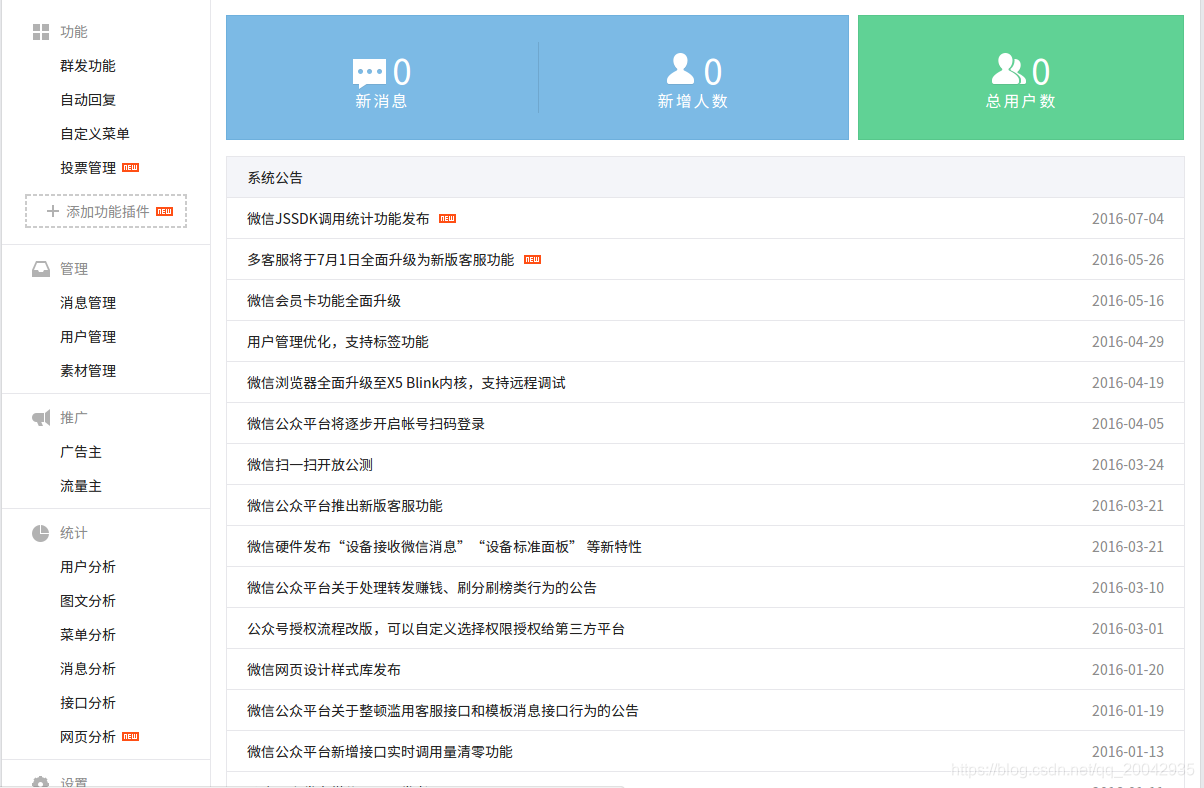Open the 总用户数 green tile
Screen dimensions: 1204x788
[1021, 78]
